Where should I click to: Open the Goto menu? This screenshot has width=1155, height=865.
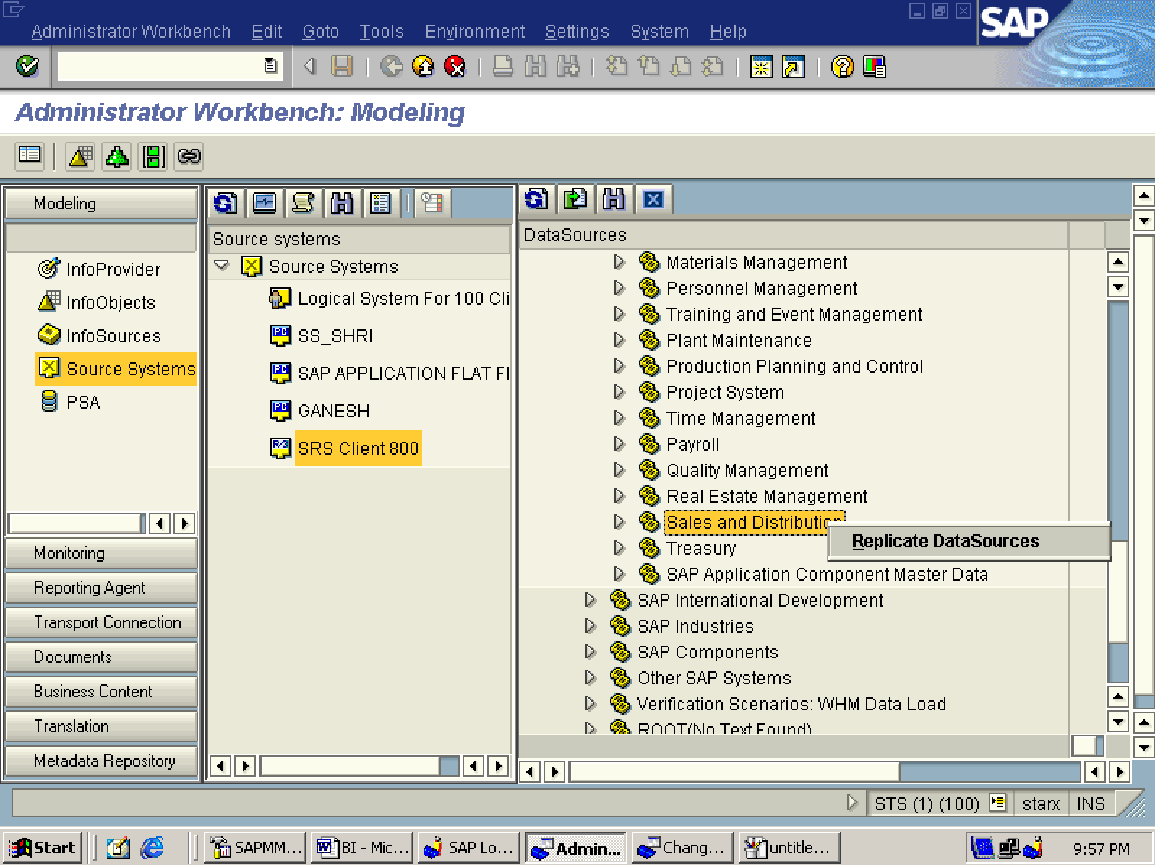(320, 32)
